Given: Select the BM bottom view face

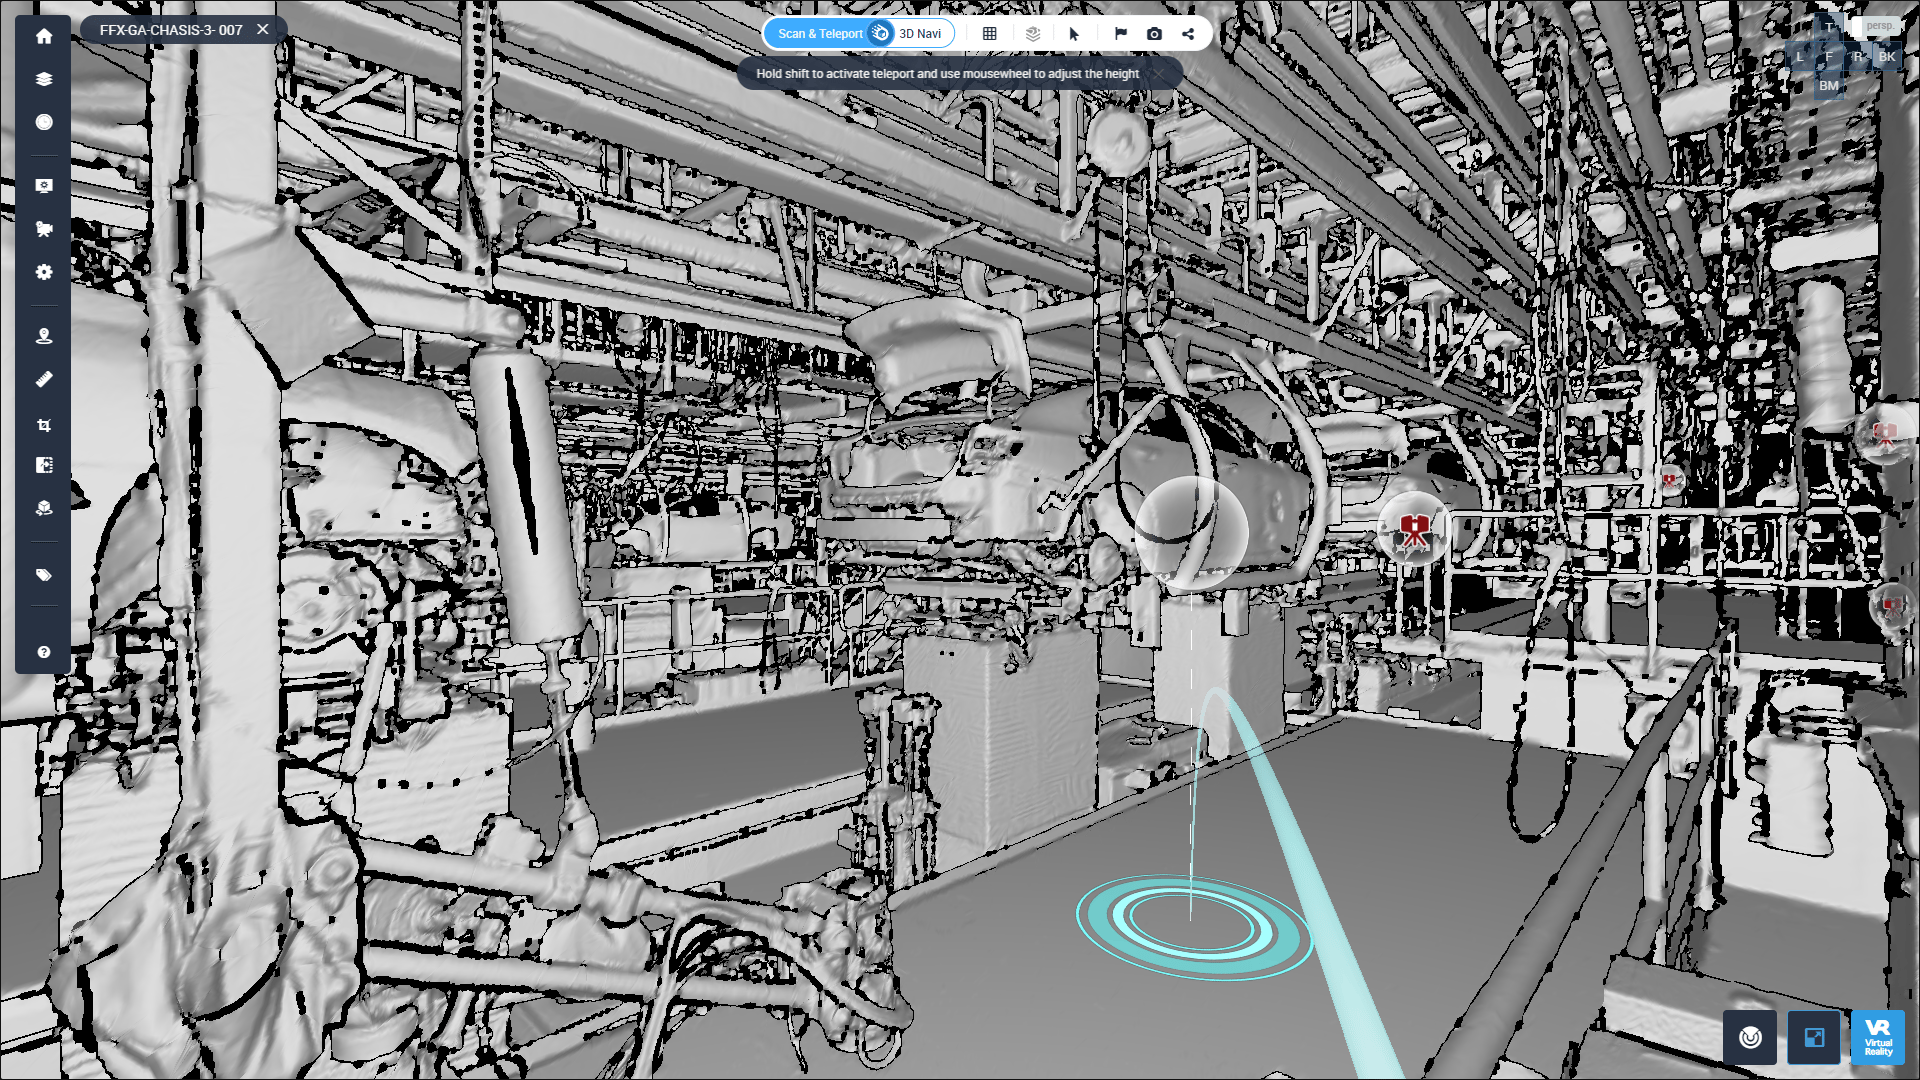Looking at the screenshot, I should pos(1829,86).
